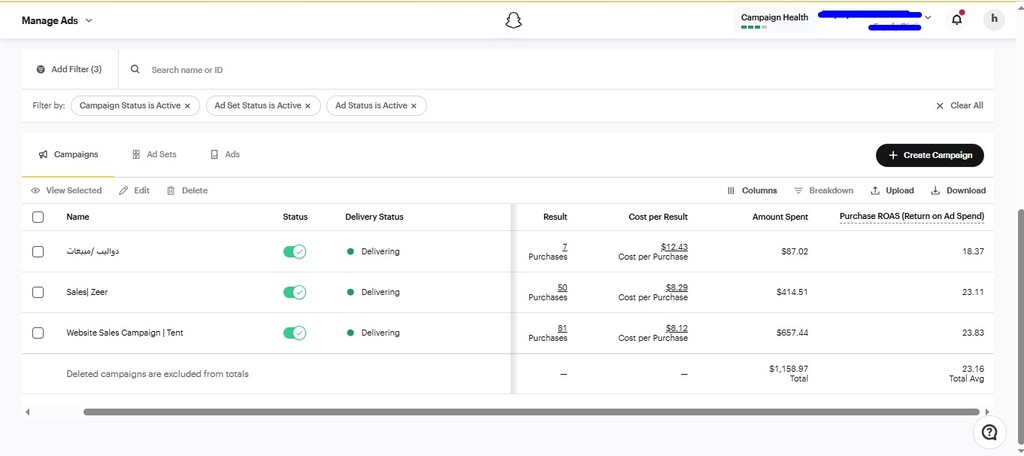Open the notifications bell icon
This screenshot has width=1024, height=456.
957,19
